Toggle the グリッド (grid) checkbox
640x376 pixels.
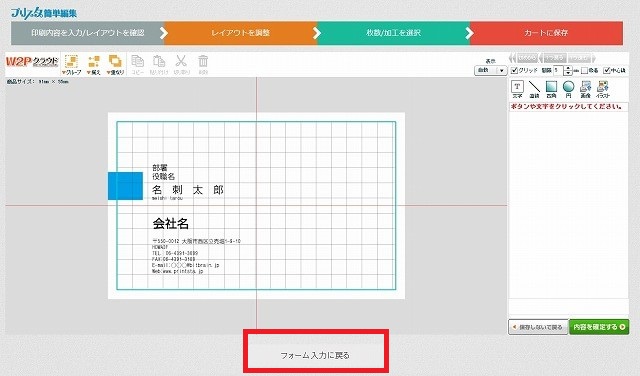[x=514, y=70]
